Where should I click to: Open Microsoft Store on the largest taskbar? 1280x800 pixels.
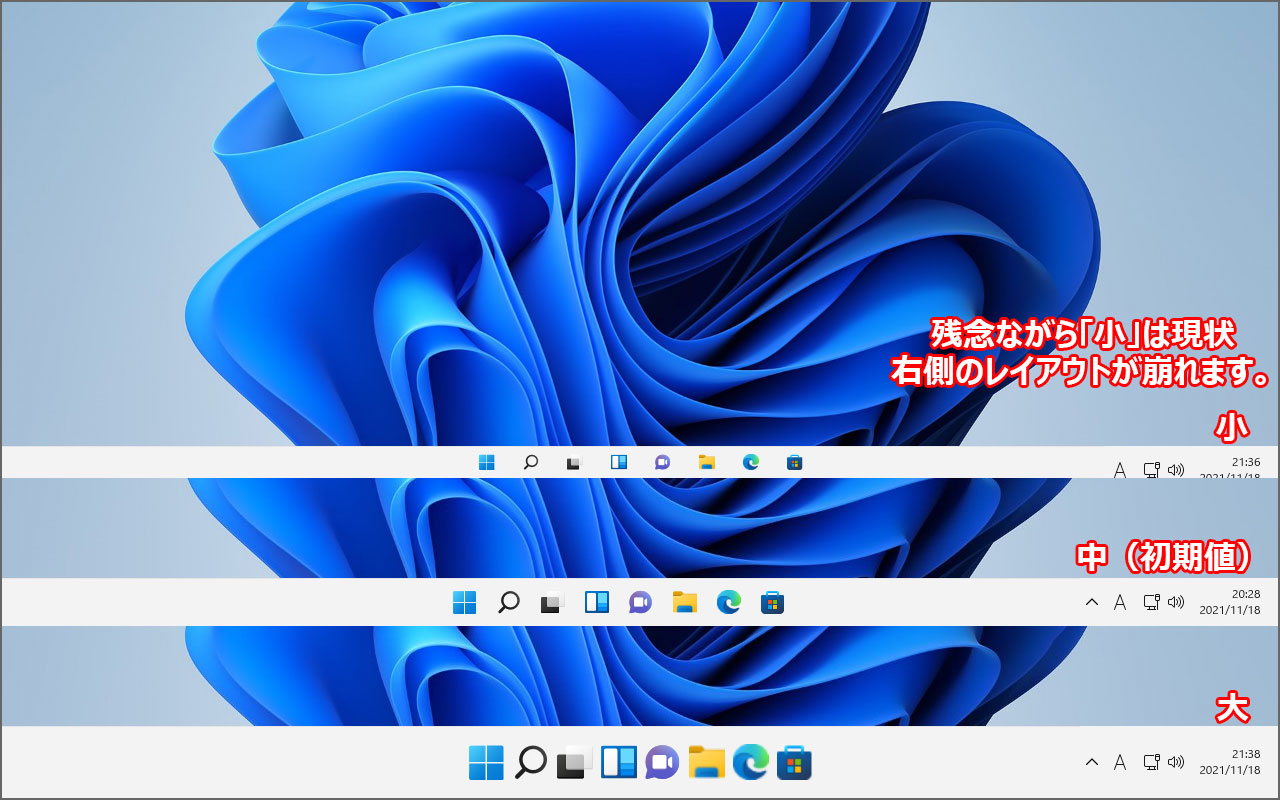pyautogui.click(x=794, y=762)
